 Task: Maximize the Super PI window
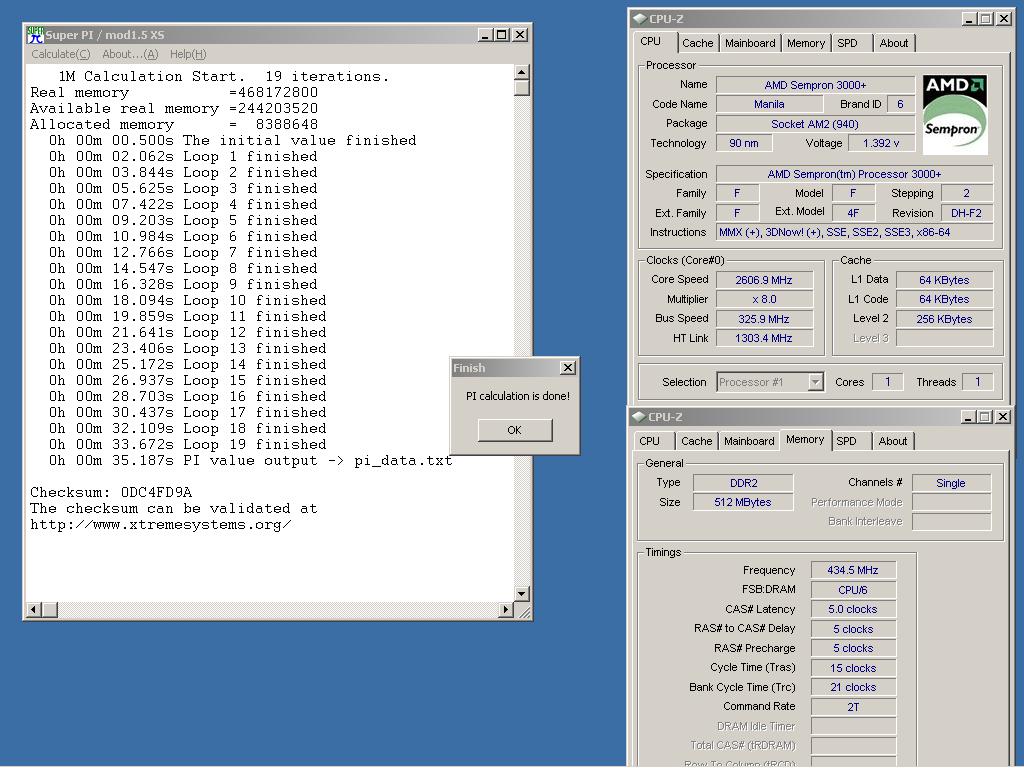[502, 35]
